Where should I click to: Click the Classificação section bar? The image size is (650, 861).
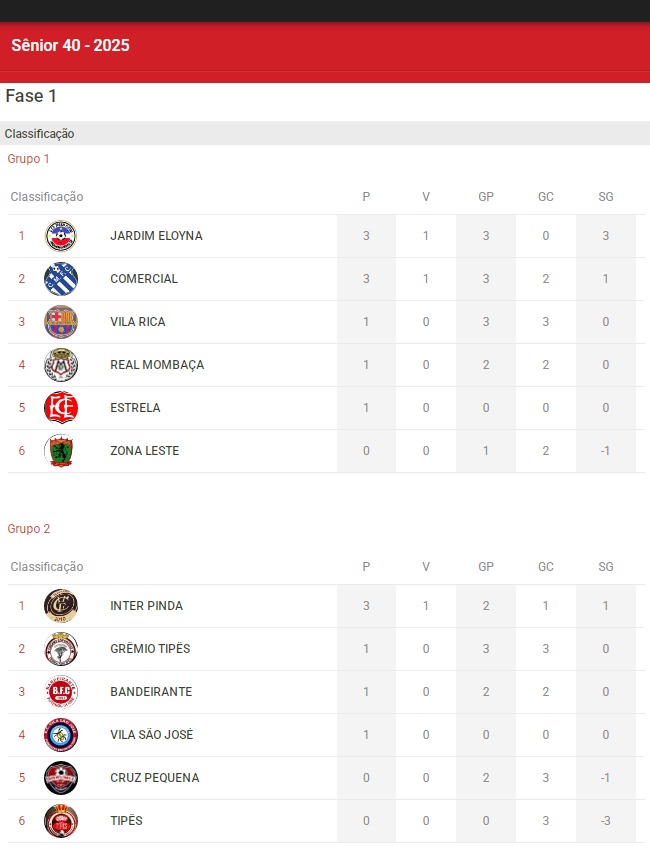(x=40, y=134)
